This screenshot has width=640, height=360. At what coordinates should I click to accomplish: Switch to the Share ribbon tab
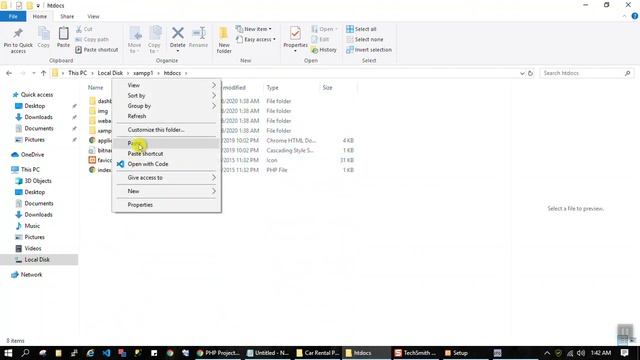click(67, 16)
